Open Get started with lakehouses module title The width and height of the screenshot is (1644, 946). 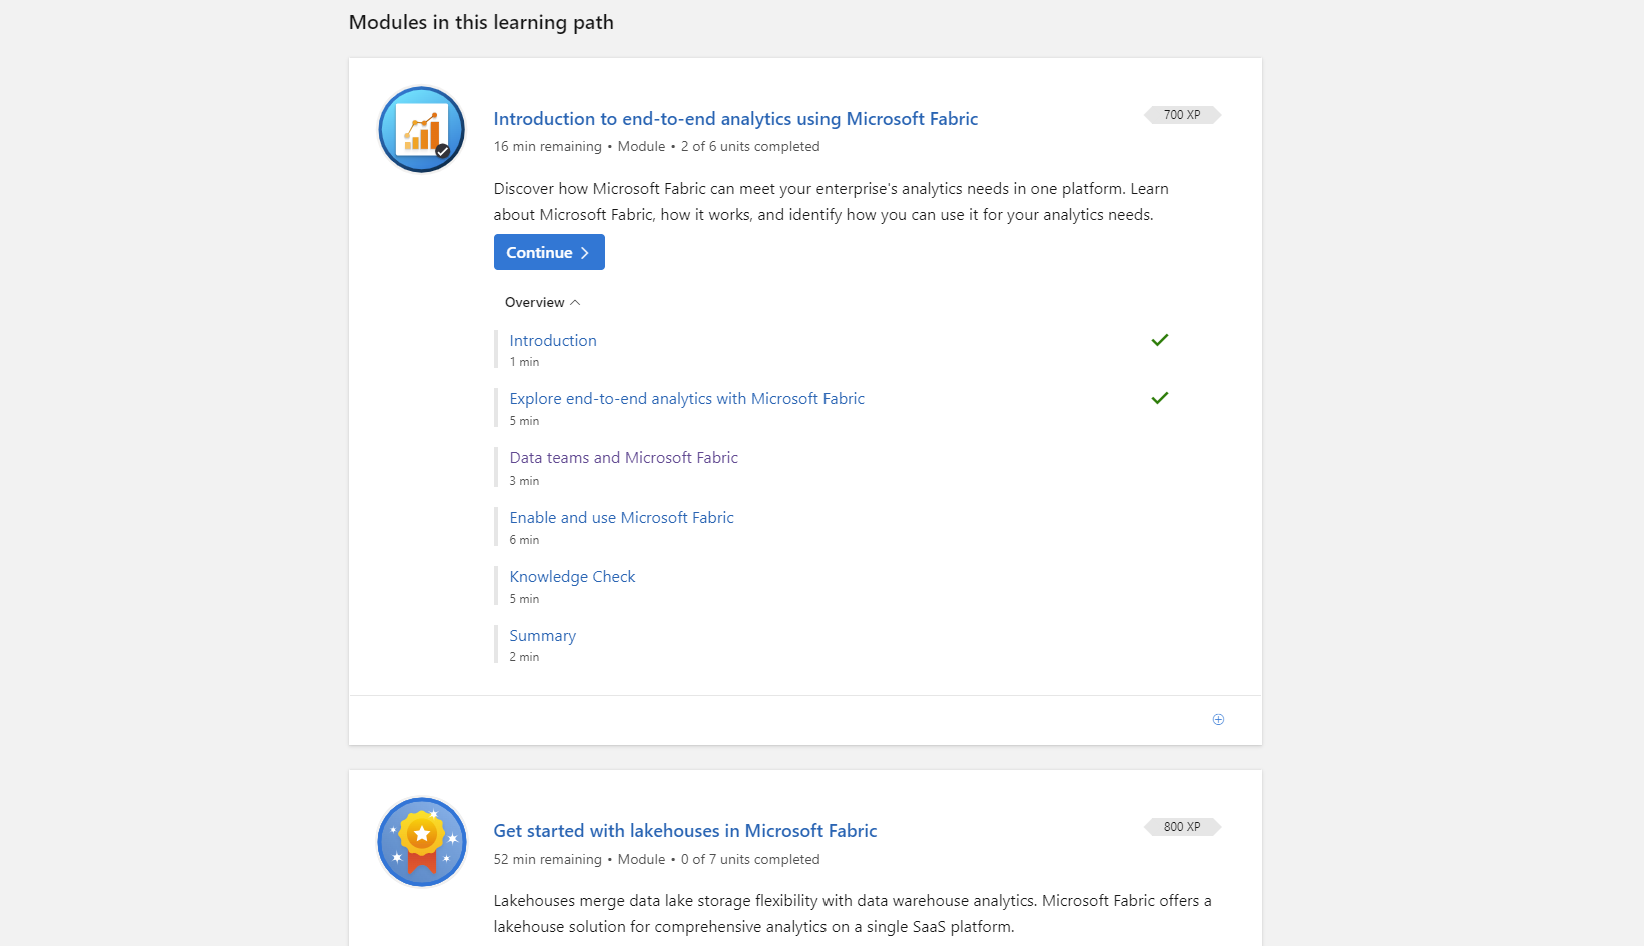coord(685,831)
